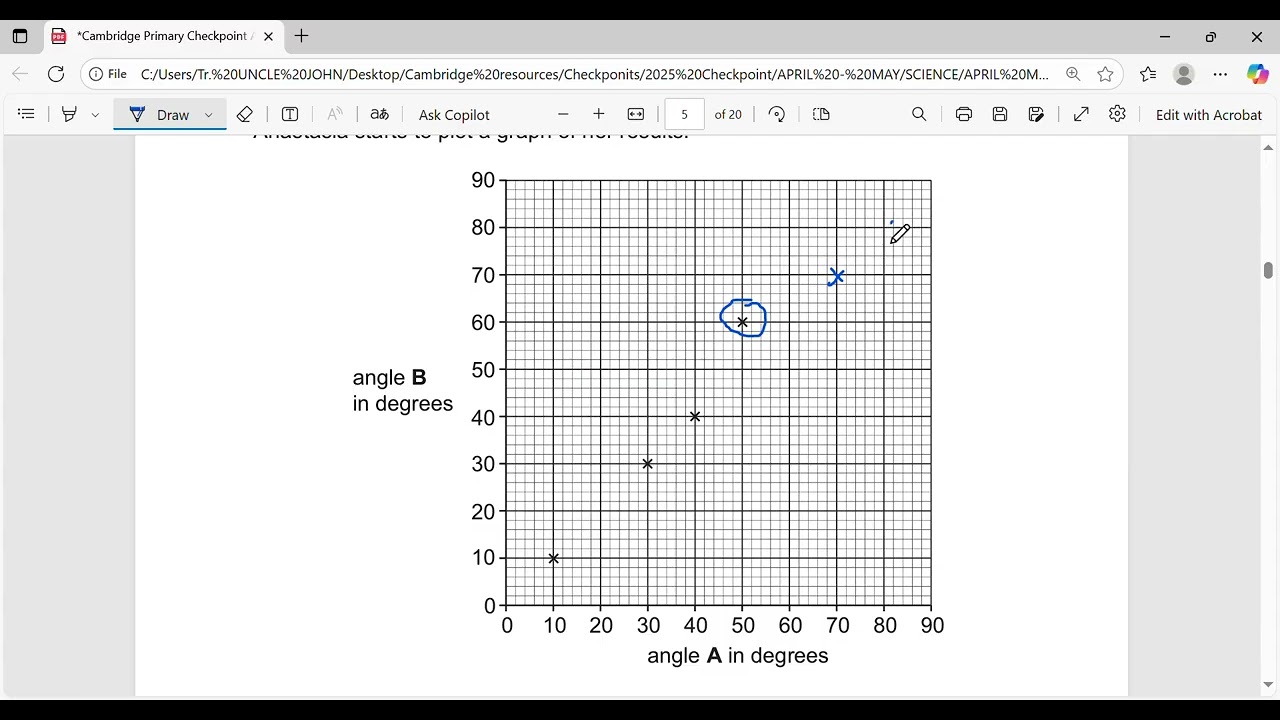Enter full screen mode

point(1081,115)
